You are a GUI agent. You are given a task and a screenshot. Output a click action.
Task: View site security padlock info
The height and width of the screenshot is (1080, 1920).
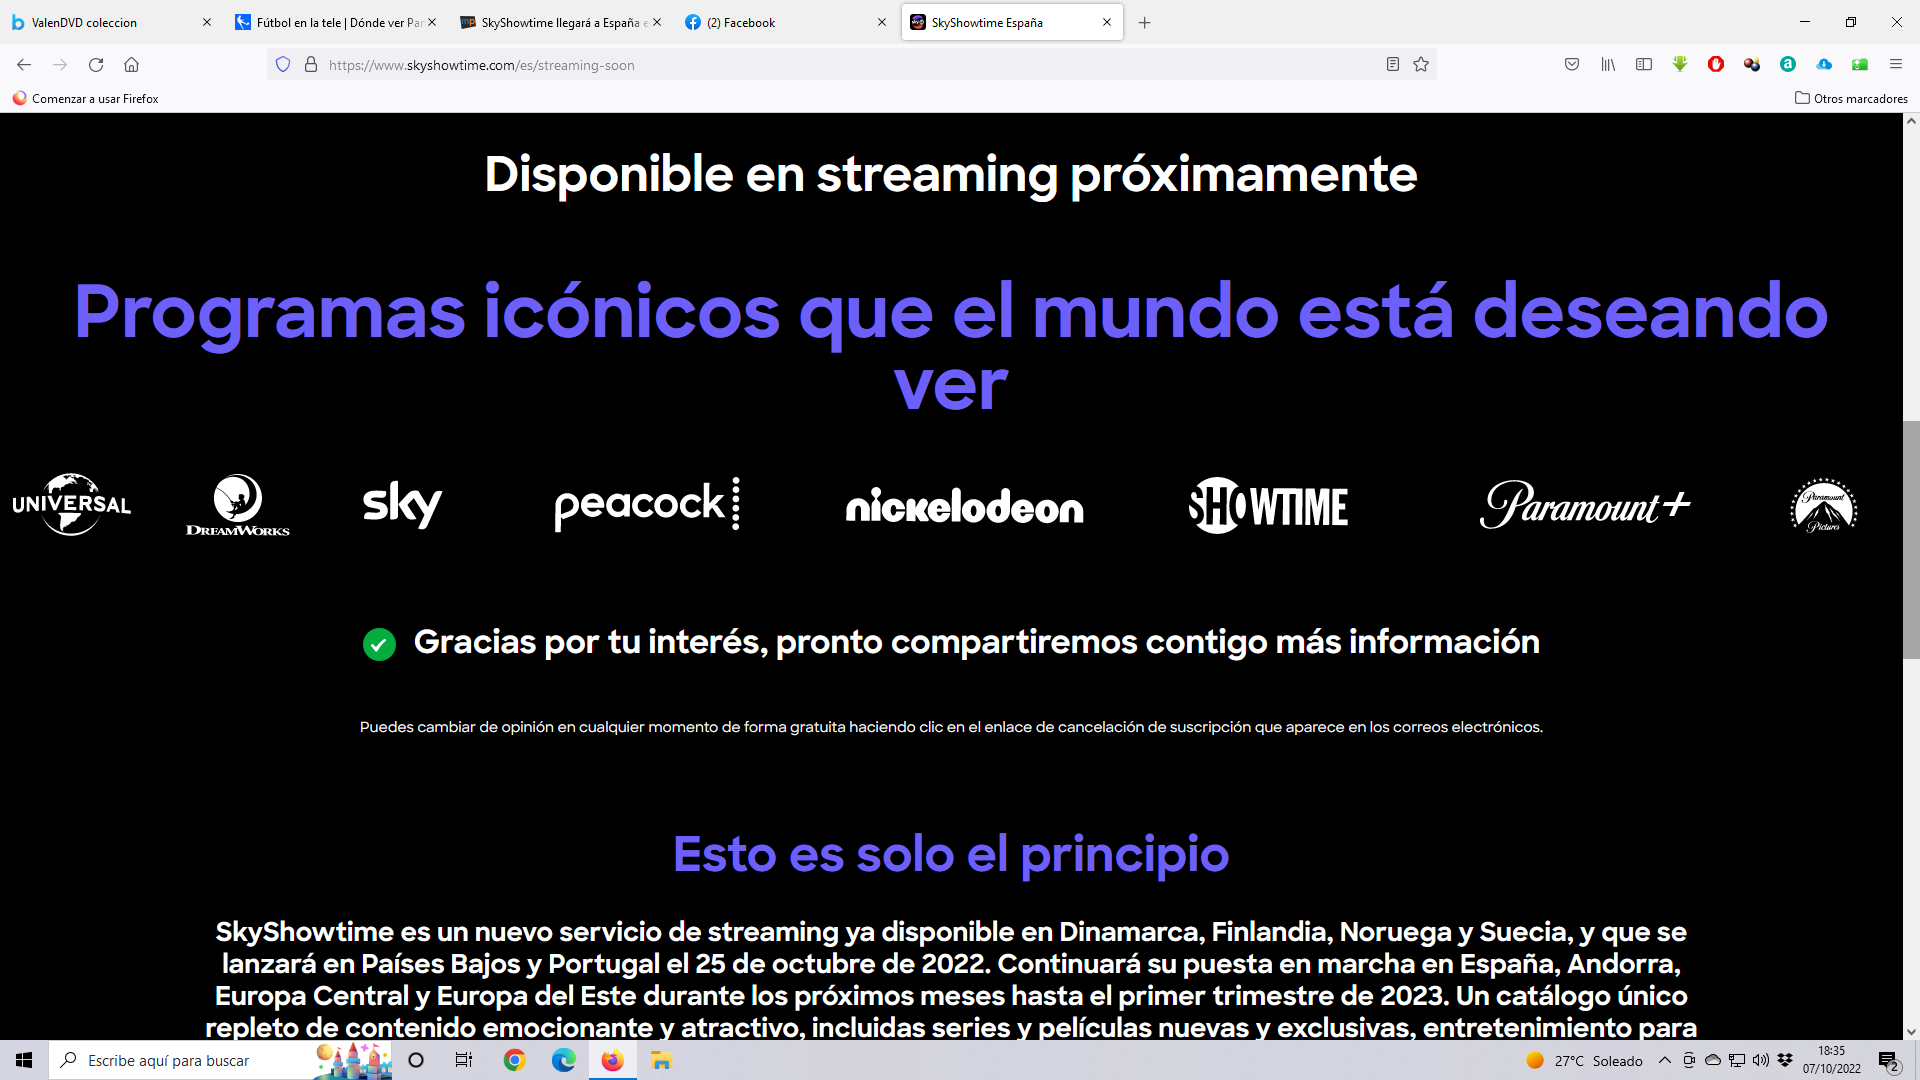pyautogui.click(x=311, y=65)
